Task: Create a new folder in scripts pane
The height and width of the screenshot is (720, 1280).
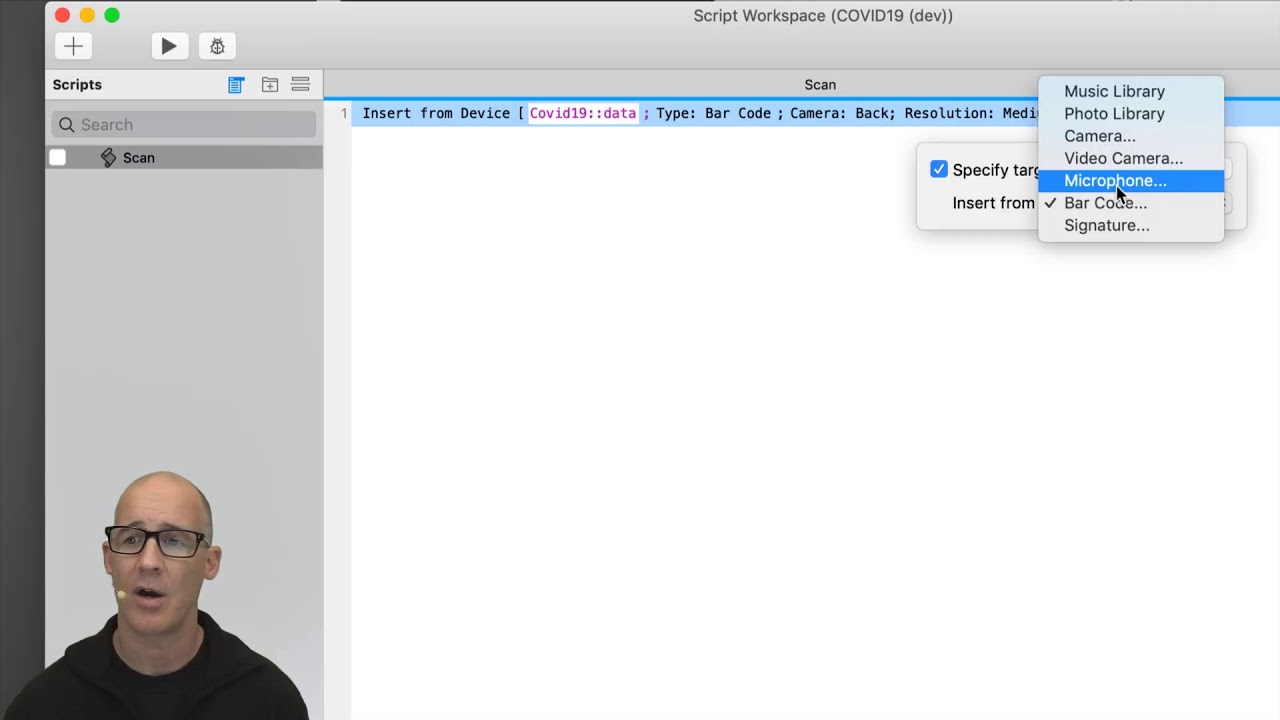Action: coord(270,85)
